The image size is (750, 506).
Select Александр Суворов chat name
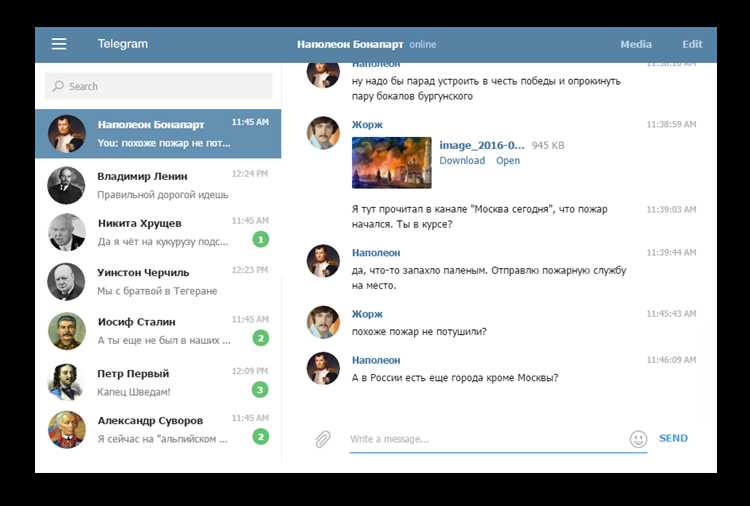point(150,421)
